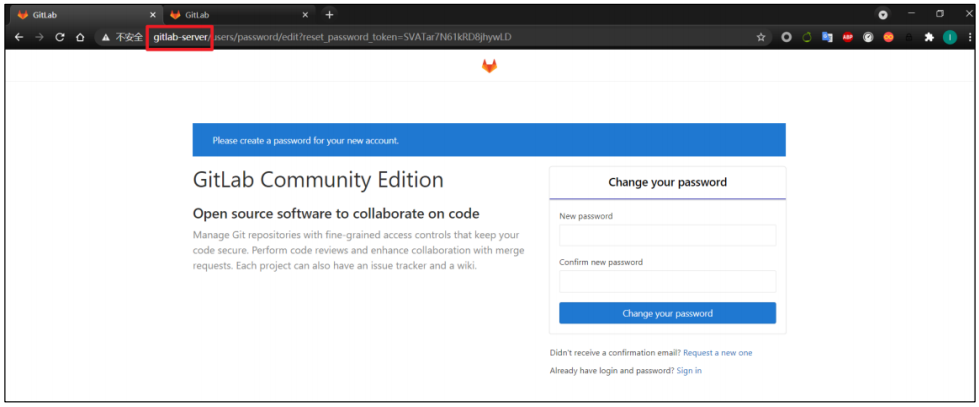Open the browser home page icon
The image size is (979, 407).
pyautogui.click(x=80, y=37)
